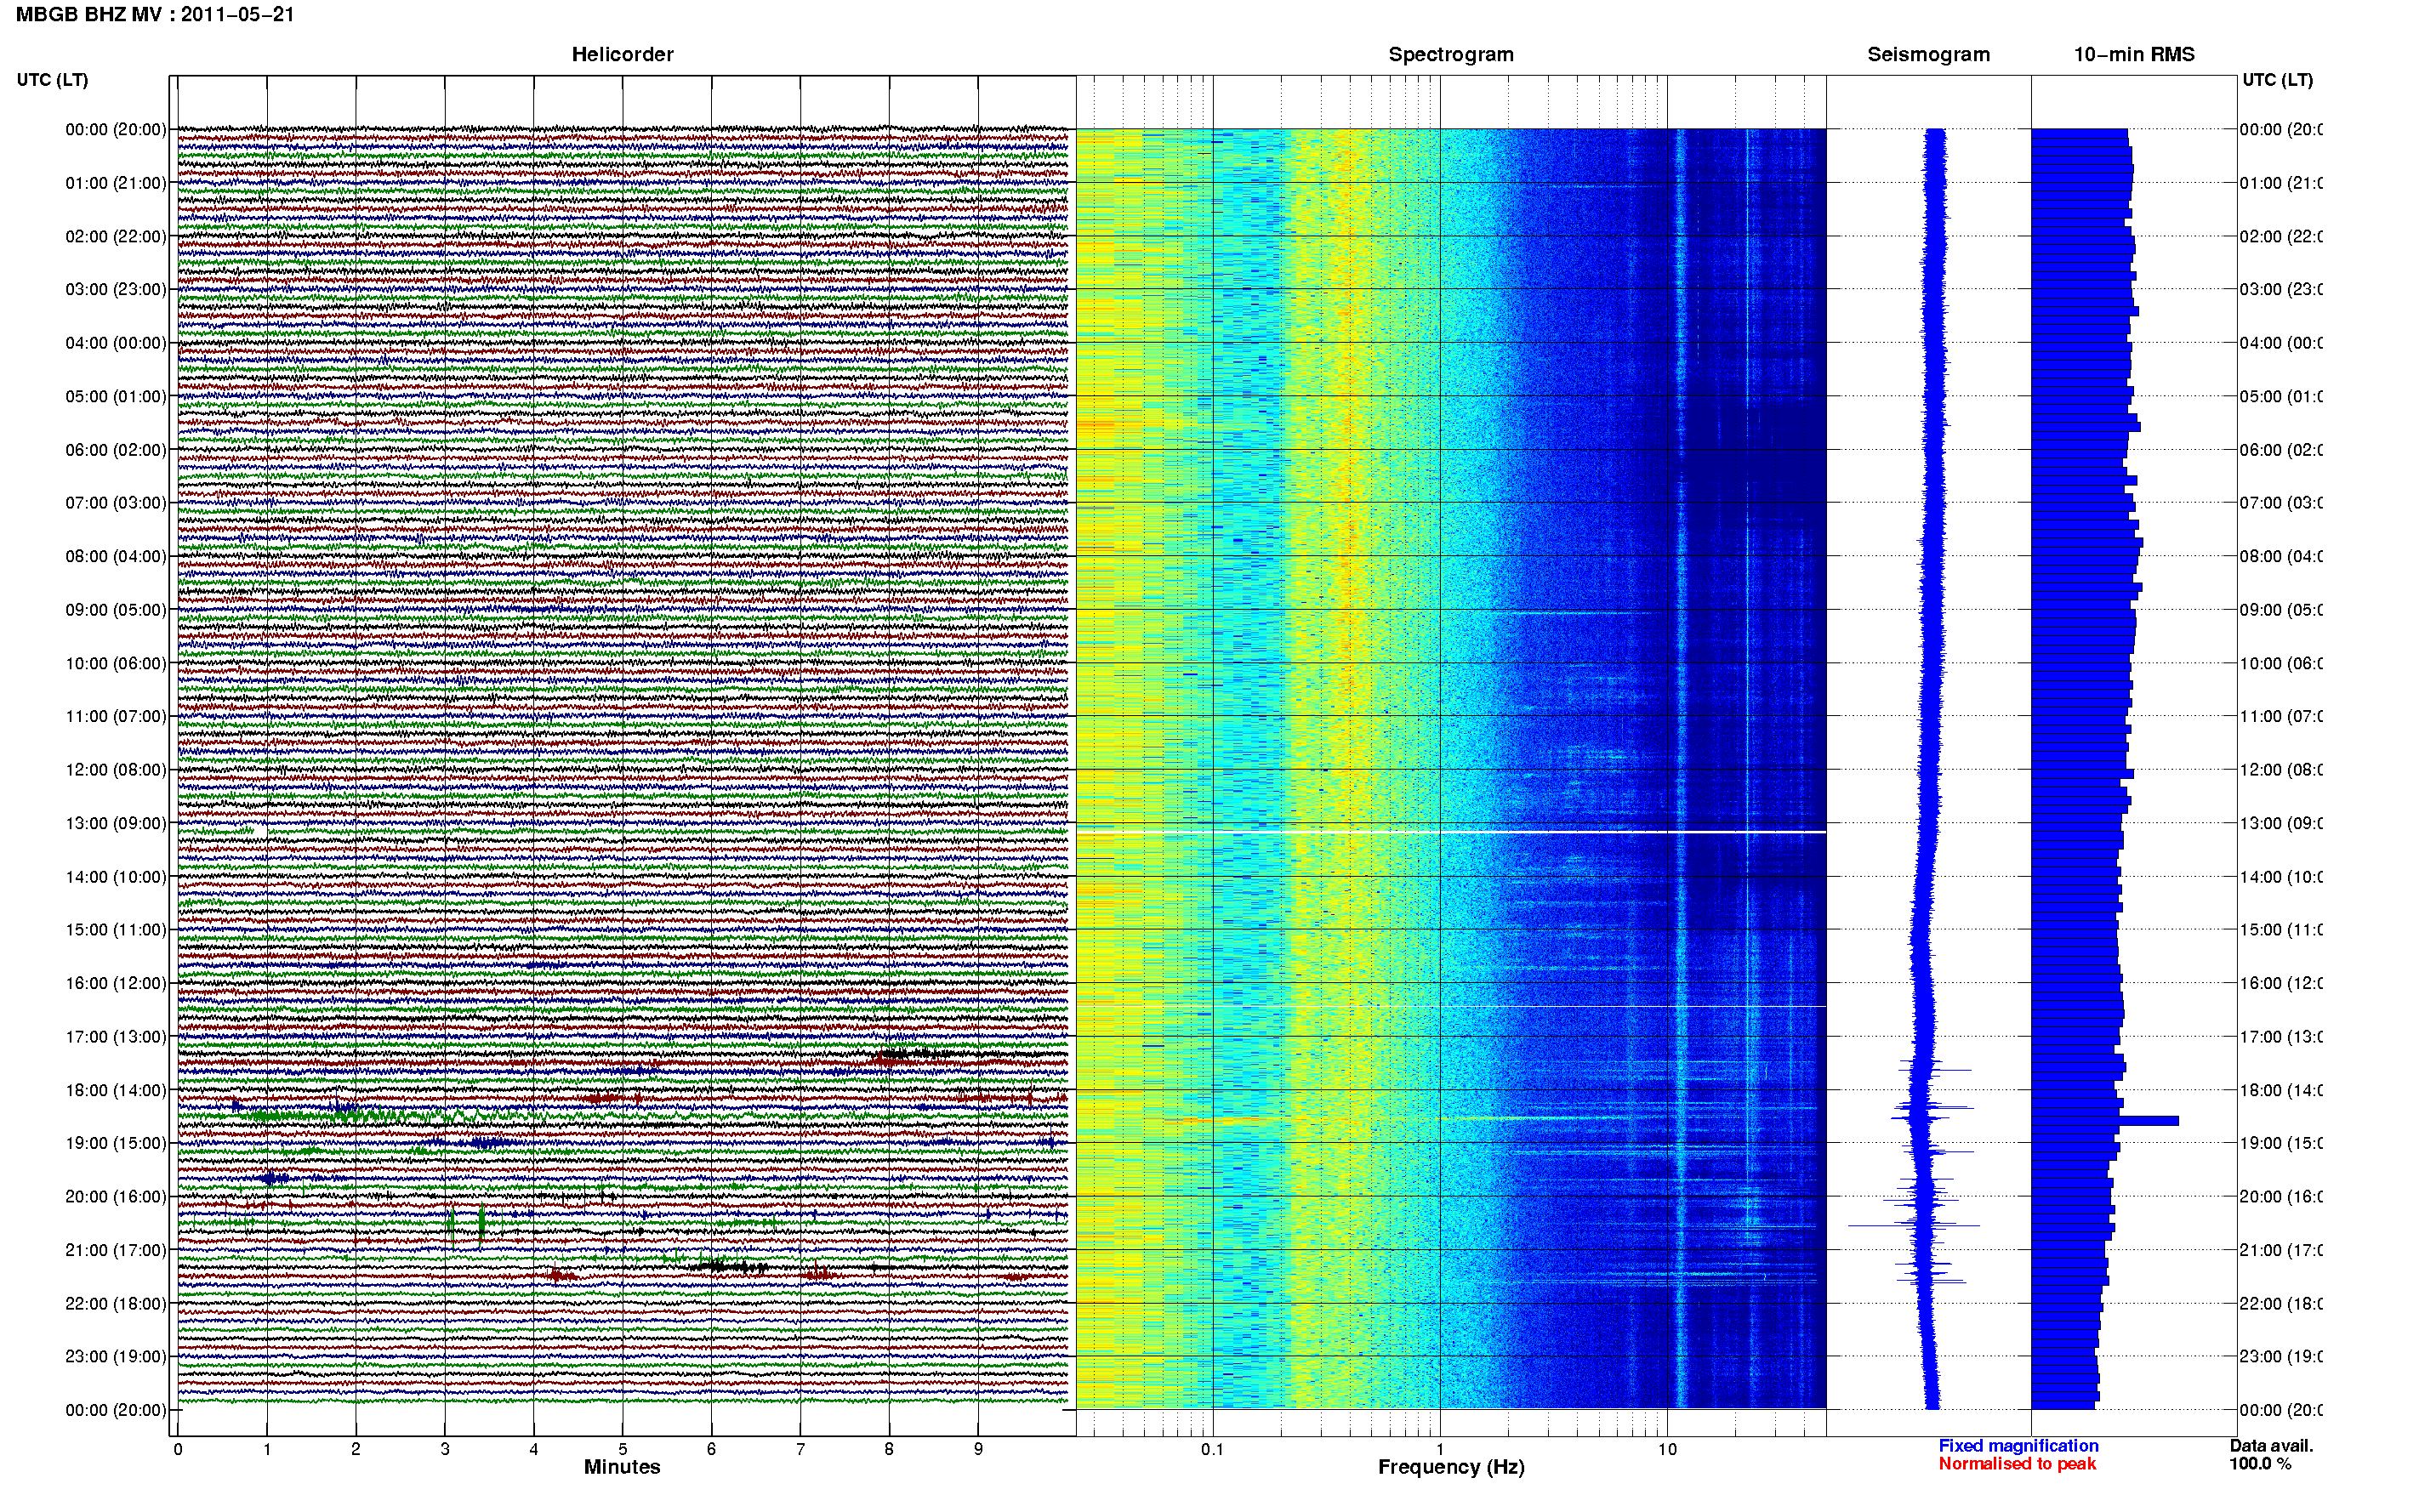Pick helicorder time label "19:00 (15:00)"

coord(116,1143)
